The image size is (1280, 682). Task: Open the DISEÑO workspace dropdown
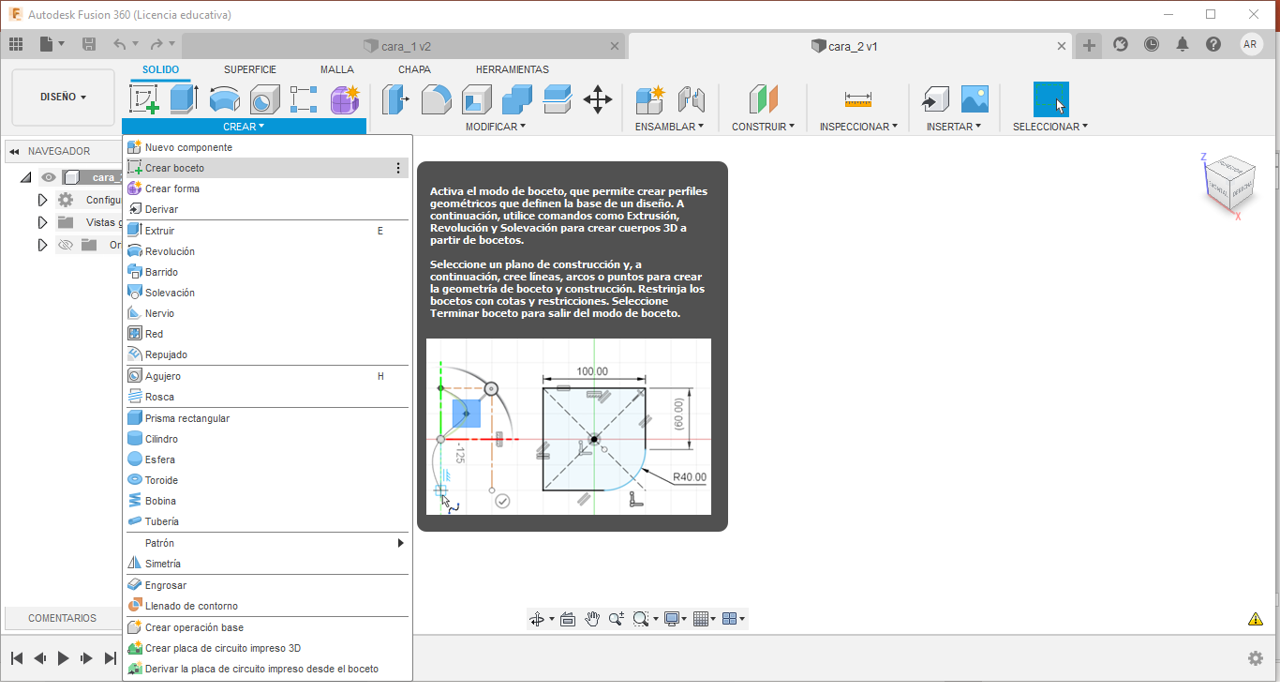pos(63,97)
